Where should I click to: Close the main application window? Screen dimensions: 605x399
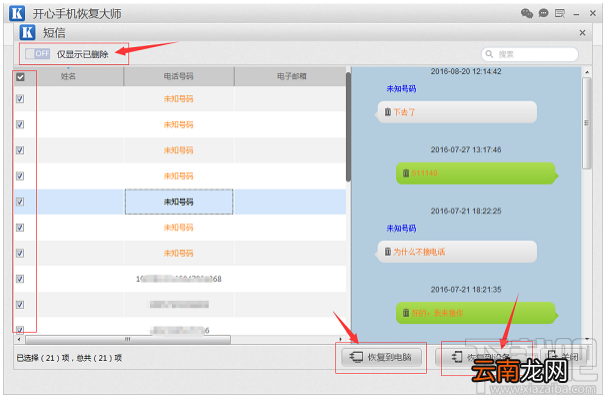coord(593,14)
